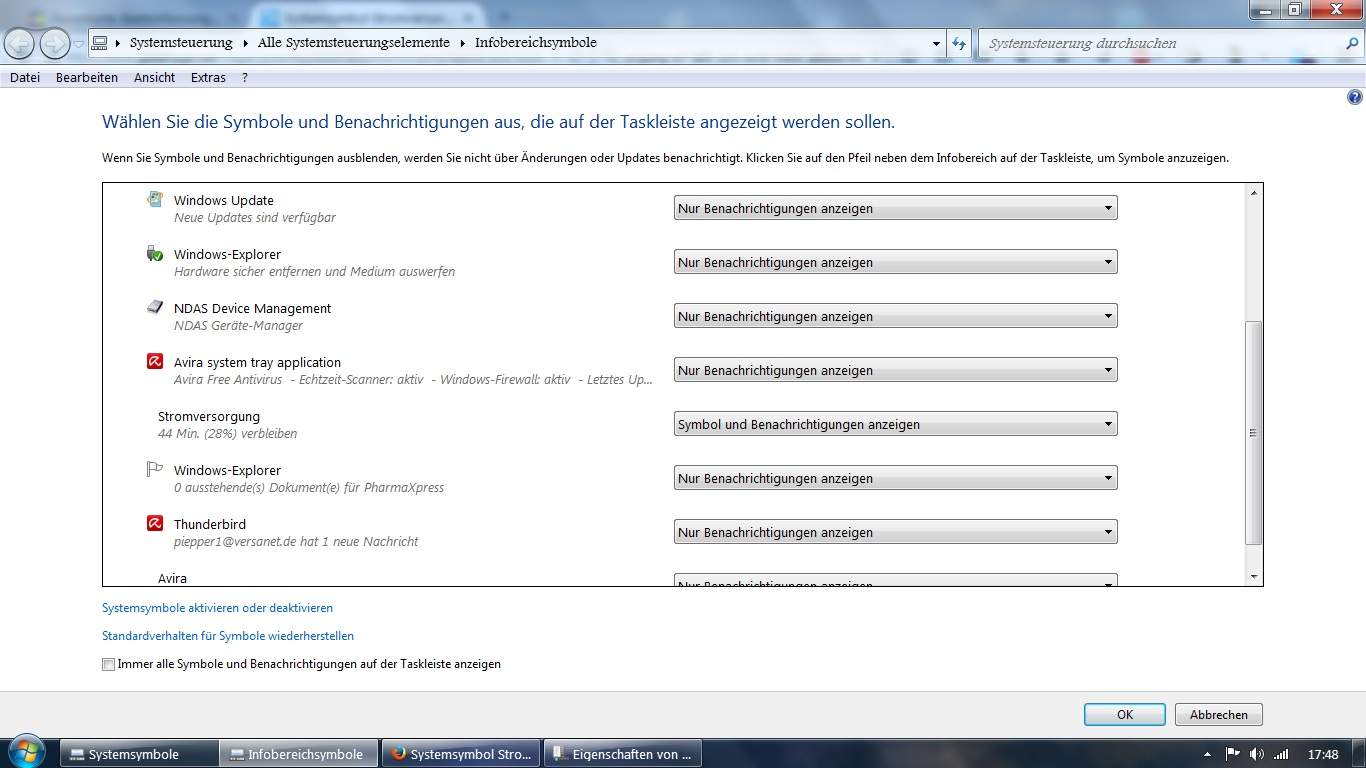Open the Ansicht menu

154,77
